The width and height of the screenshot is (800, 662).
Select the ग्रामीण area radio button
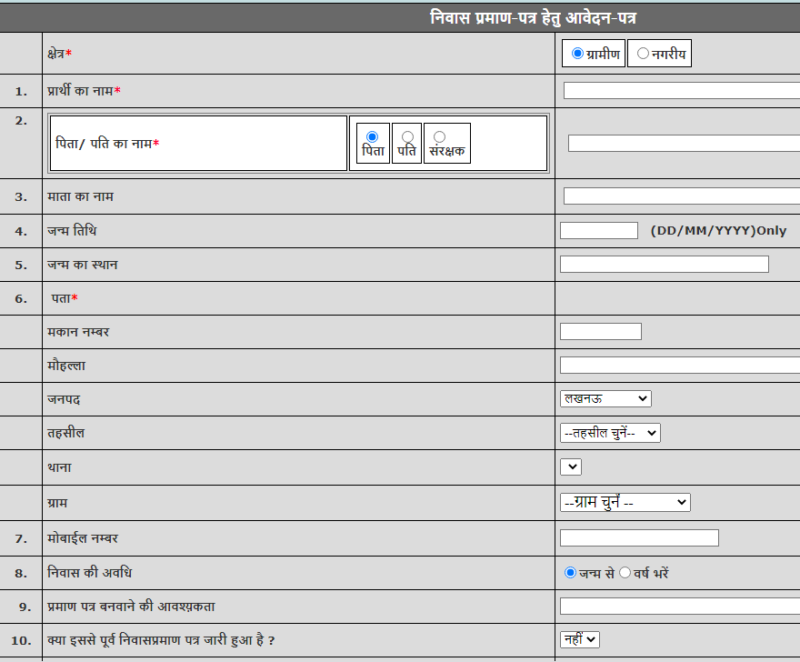point(578,53)
